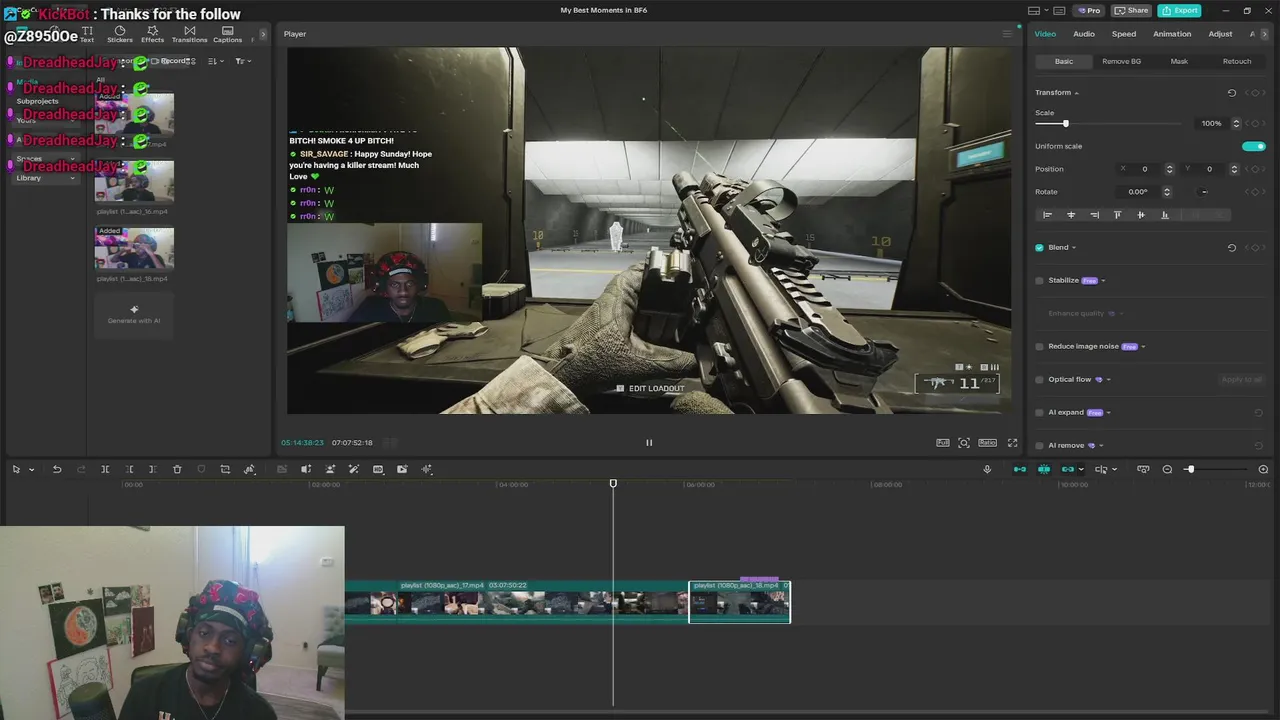Collapse the Transform section
The height and width of the screenshot is (720, 1280).
[1076, 93]
